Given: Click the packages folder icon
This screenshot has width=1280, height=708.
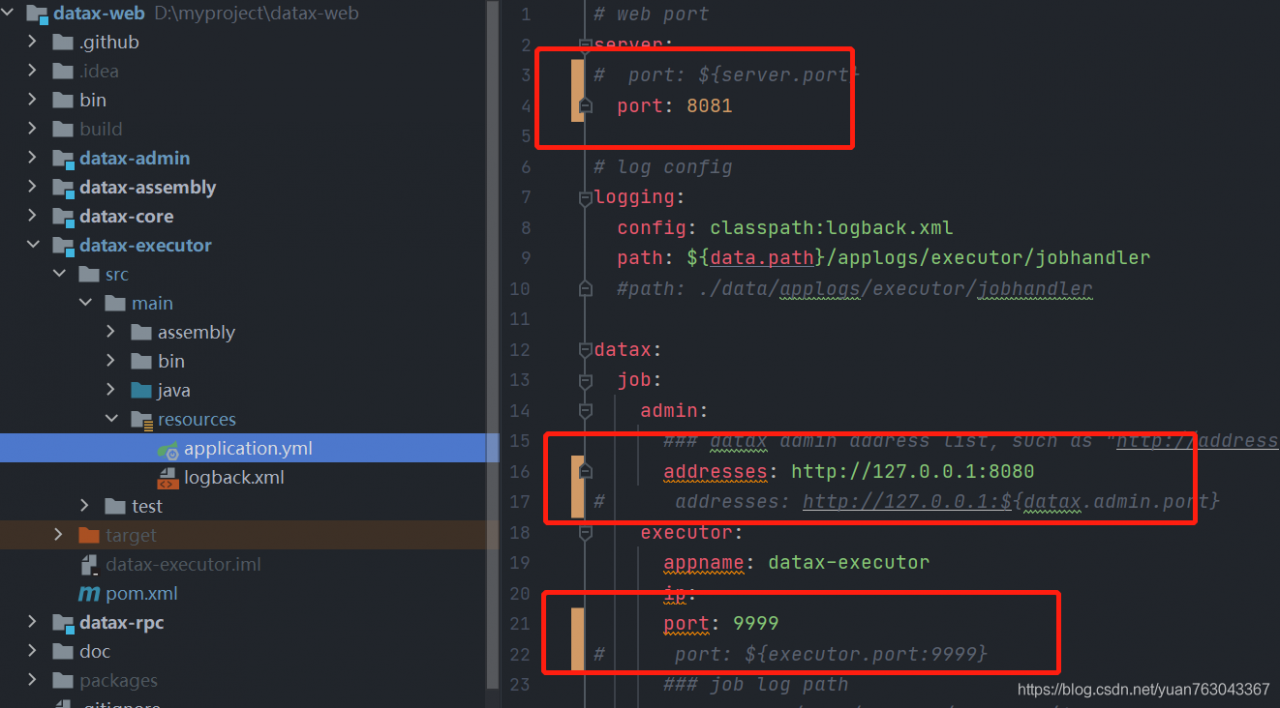Looking at the screenshot, I should click(x=63, y=680).
